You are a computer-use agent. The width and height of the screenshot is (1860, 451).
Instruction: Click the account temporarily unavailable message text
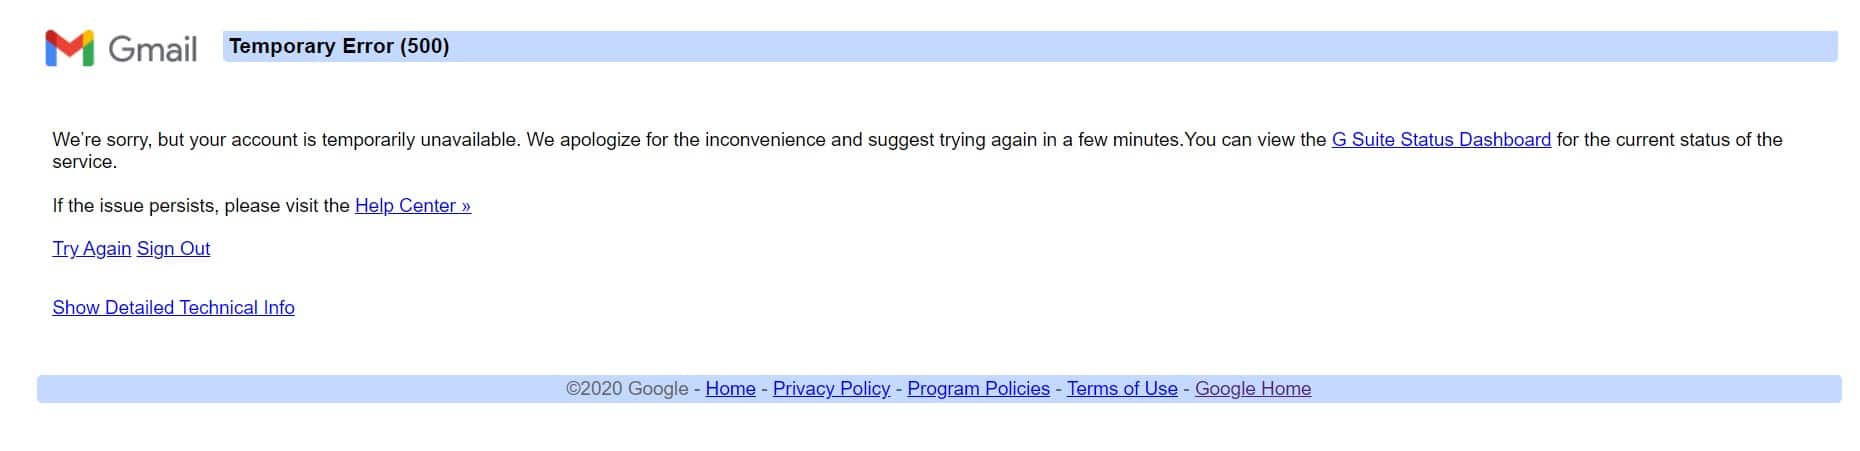click(917, 151)
